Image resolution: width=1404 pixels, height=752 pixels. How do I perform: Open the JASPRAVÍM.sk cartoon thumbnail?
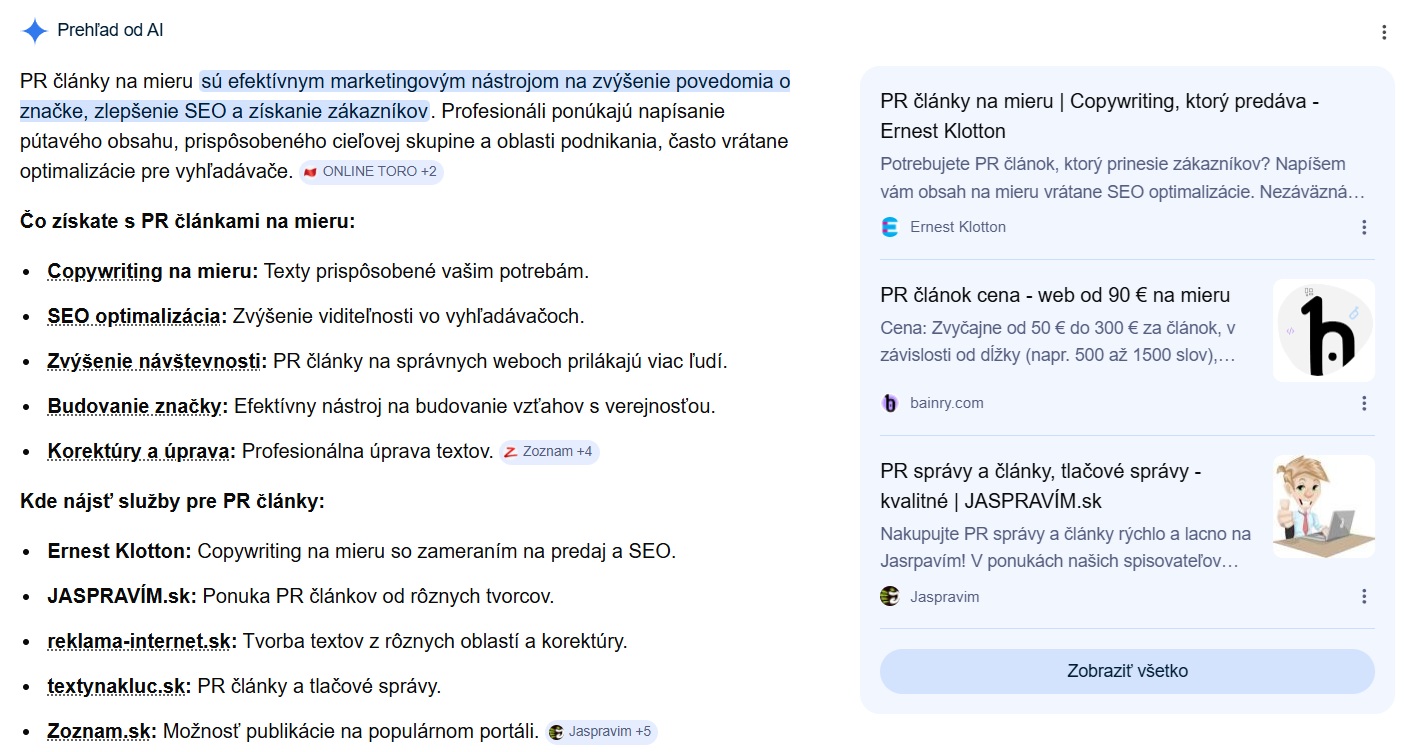[1324, 506]
